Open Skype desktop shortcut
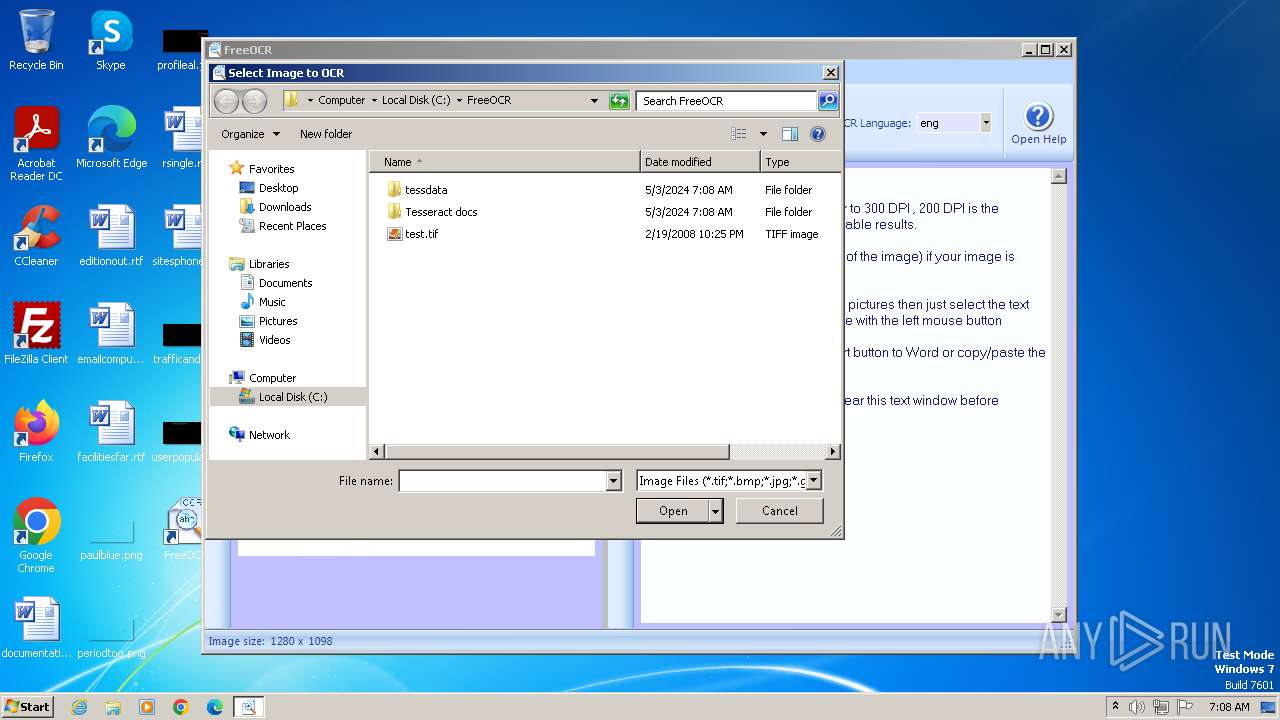This screenshot has width=1280, height=720. (111, 40)
